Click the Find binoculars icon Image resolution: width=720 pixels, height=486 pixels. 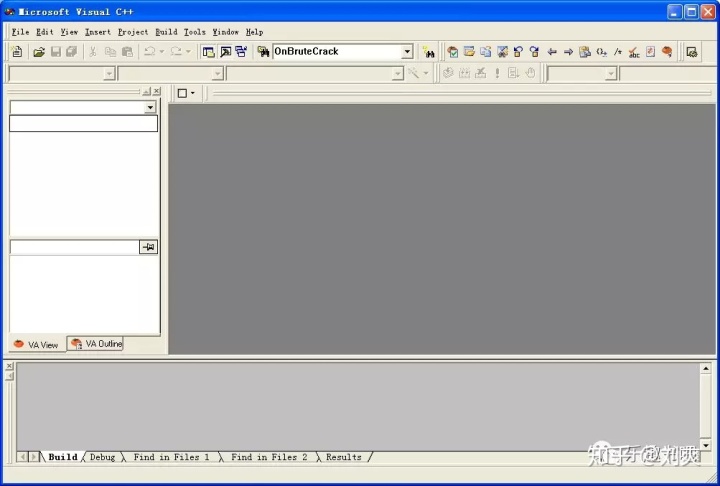coord(428,52)
